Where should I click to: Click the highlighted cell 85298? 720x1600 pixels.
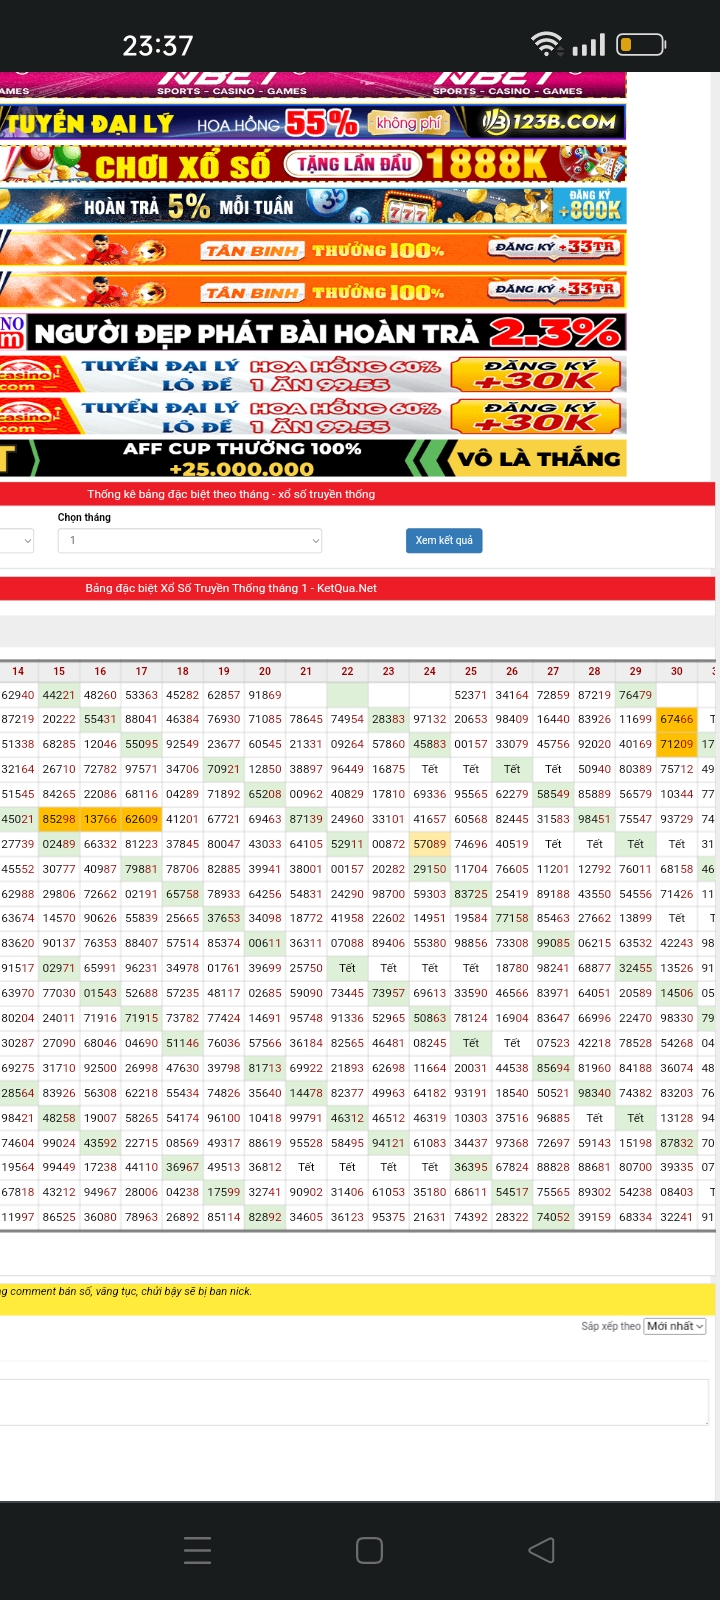click(x=59, y=819)
